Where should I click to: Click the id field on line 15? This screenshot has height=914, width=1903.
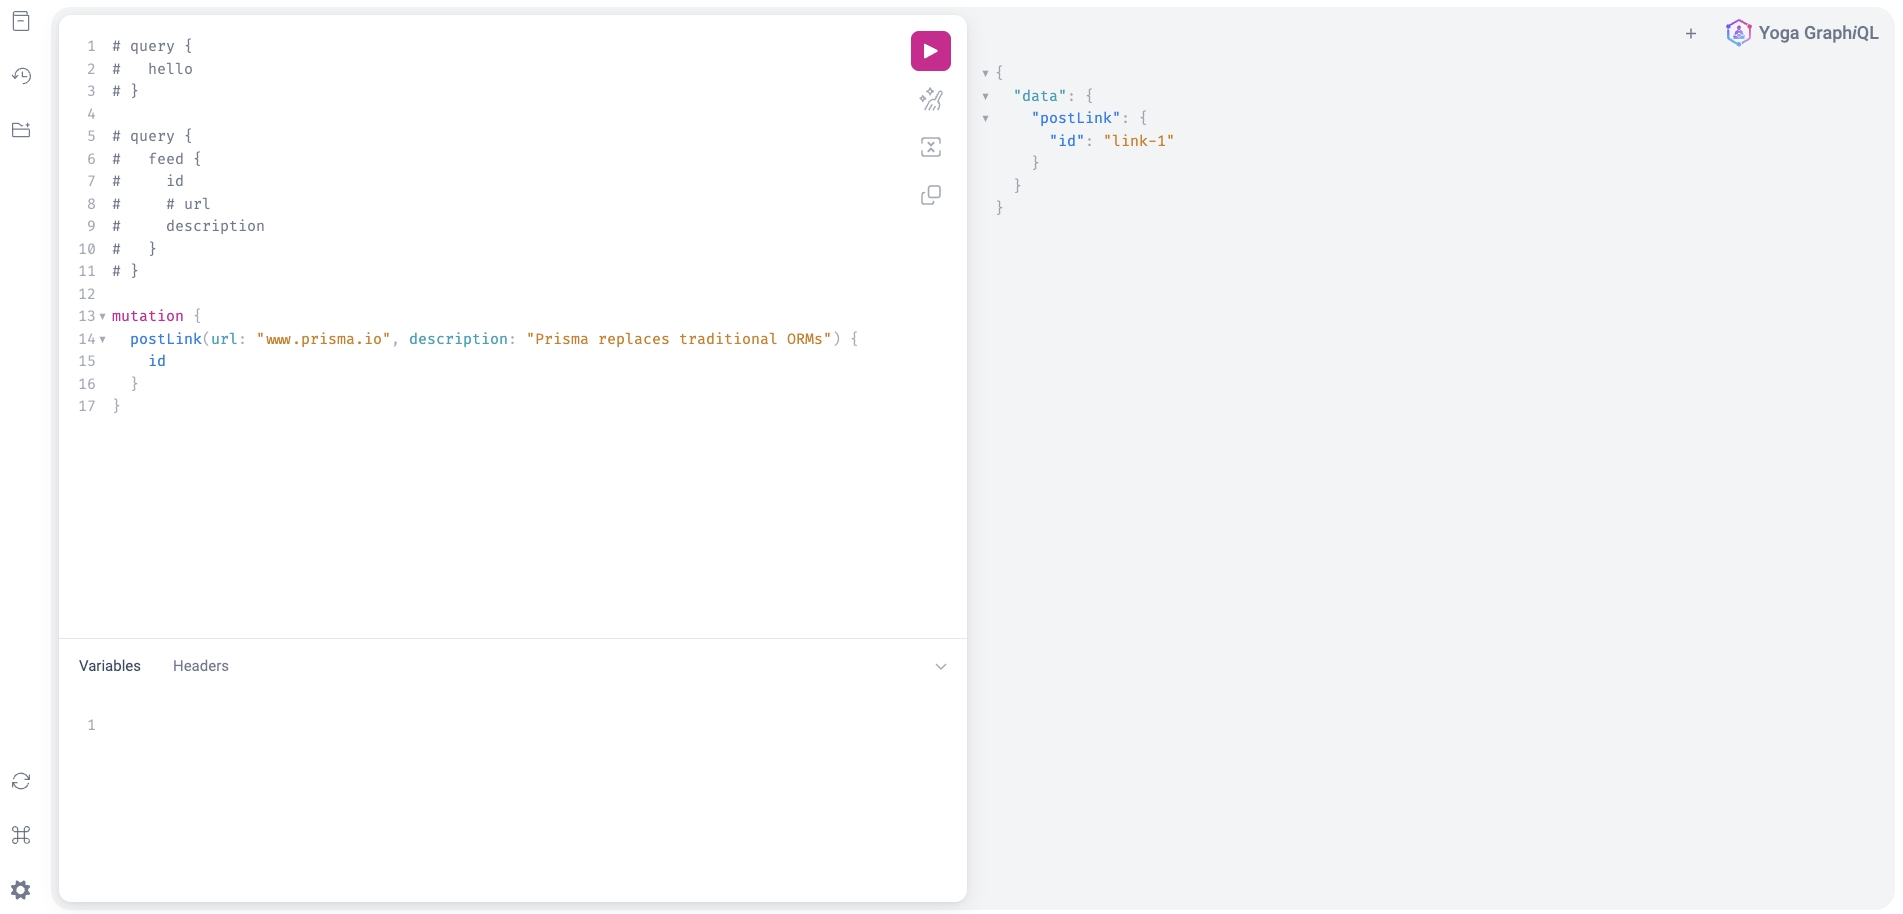tap(157, 361)
